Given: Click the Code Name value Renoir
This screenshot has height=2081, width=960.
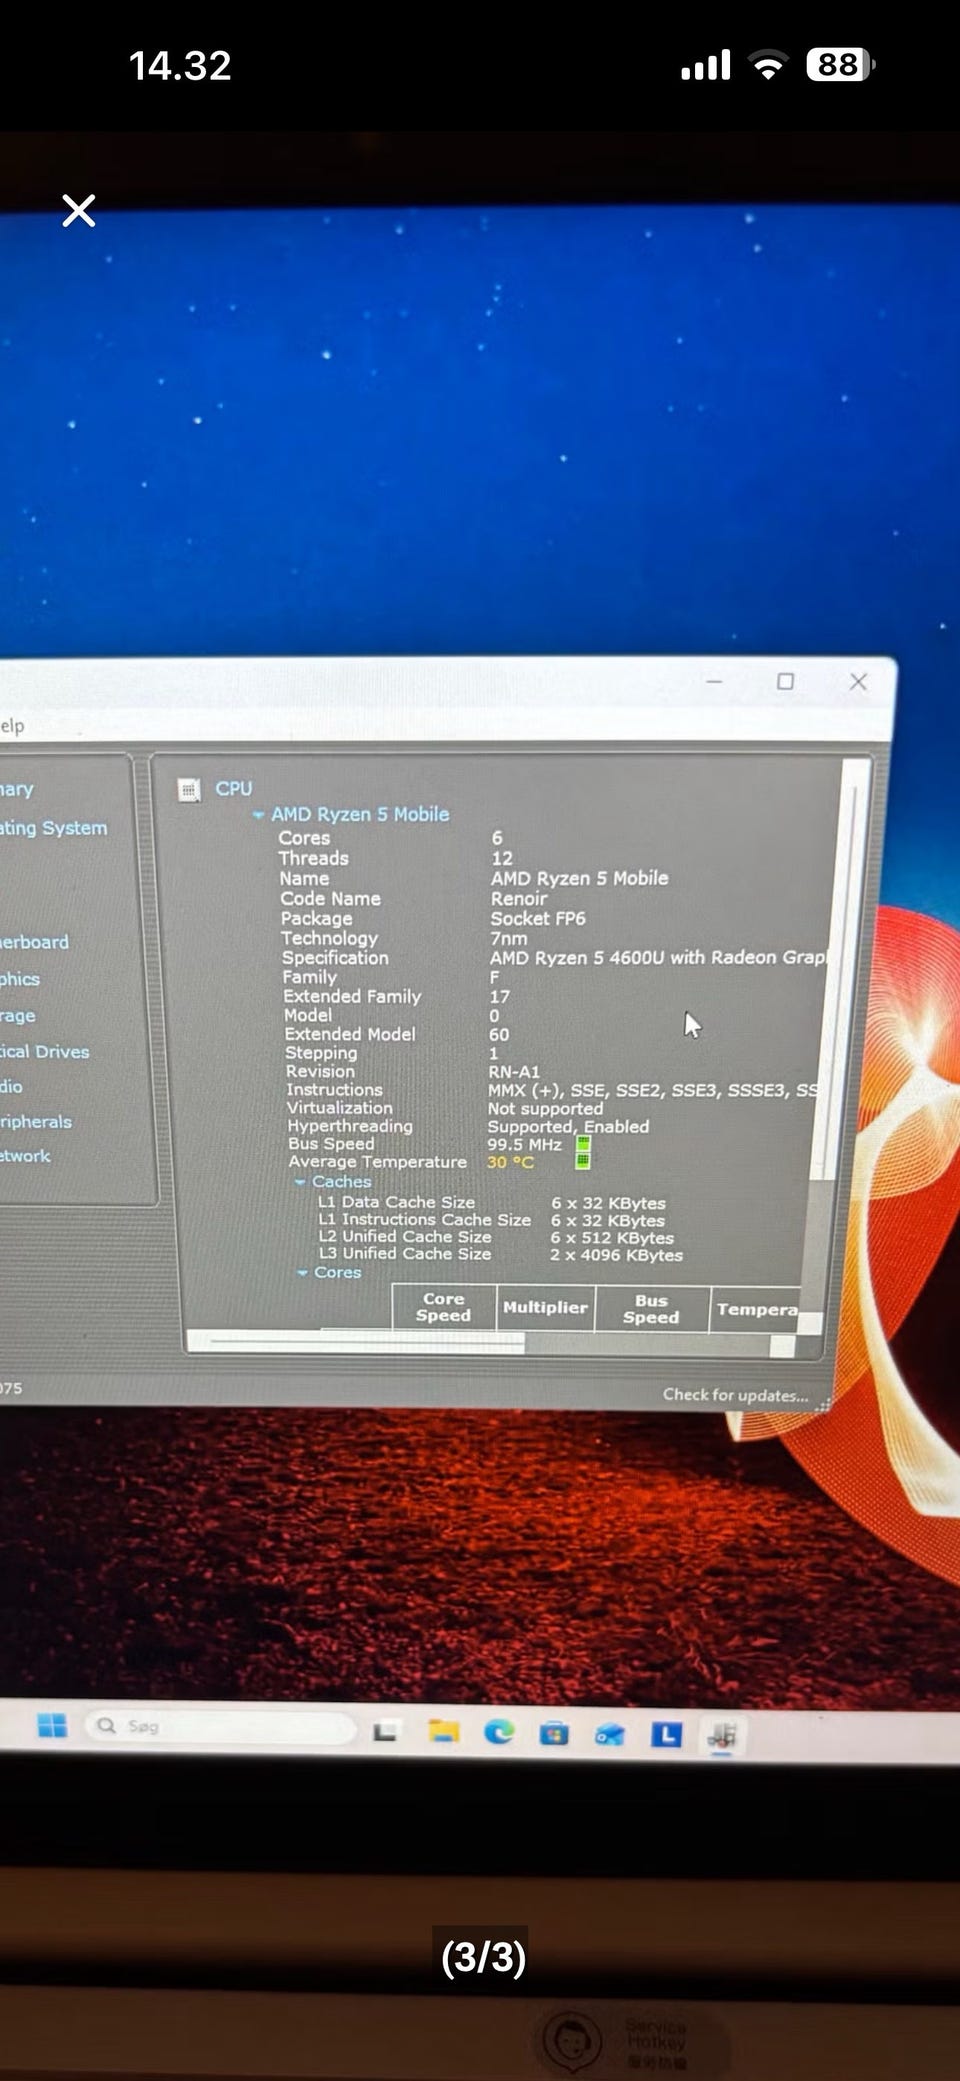Looking at the screenshot, I should point(519,898).
